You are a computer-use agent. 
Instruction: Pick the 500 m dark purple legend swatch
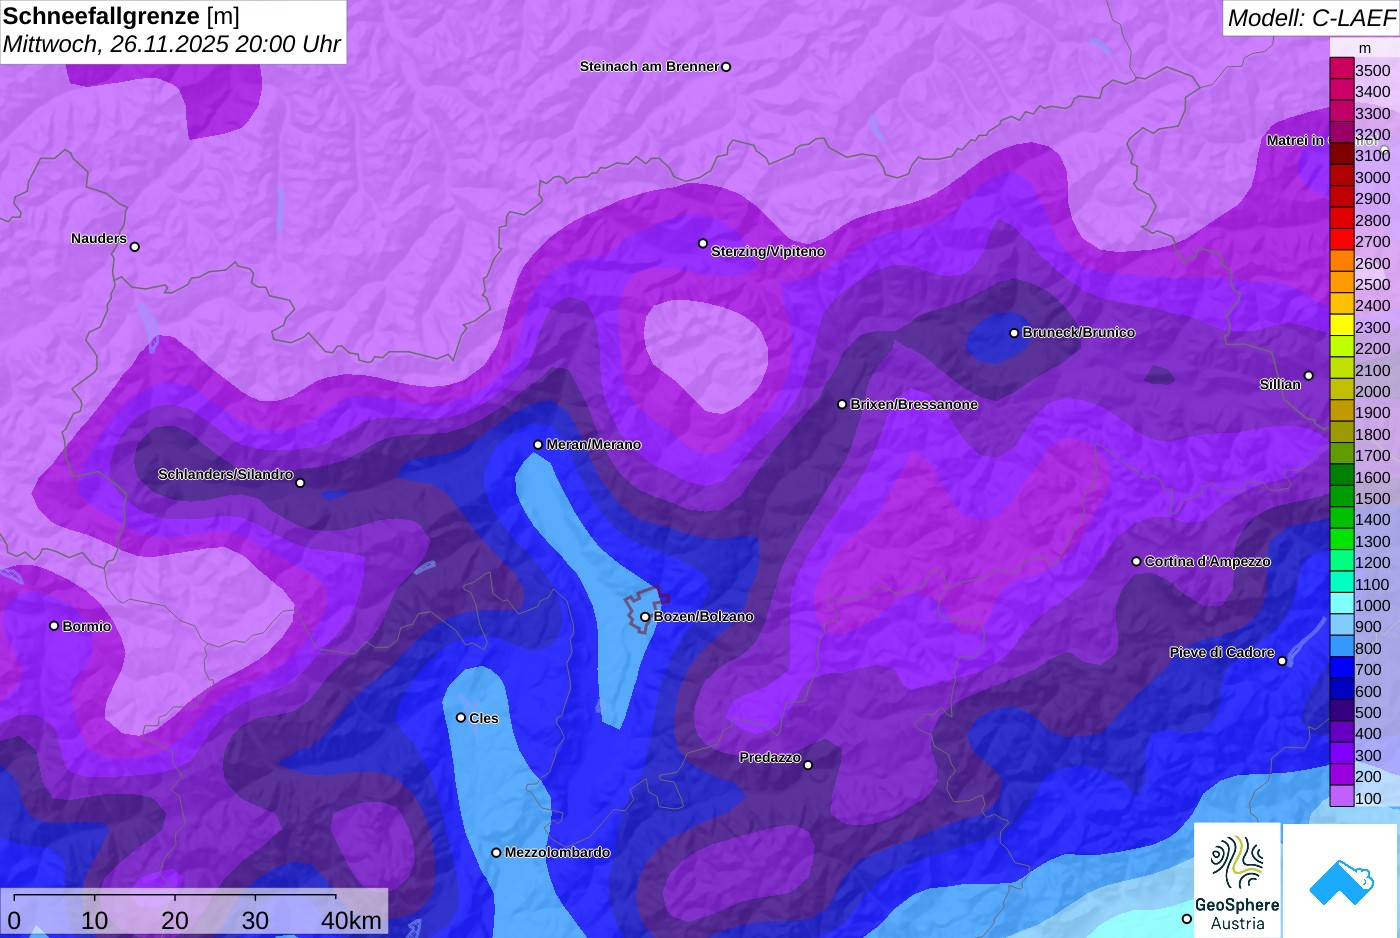click(x=1341, y=711)
